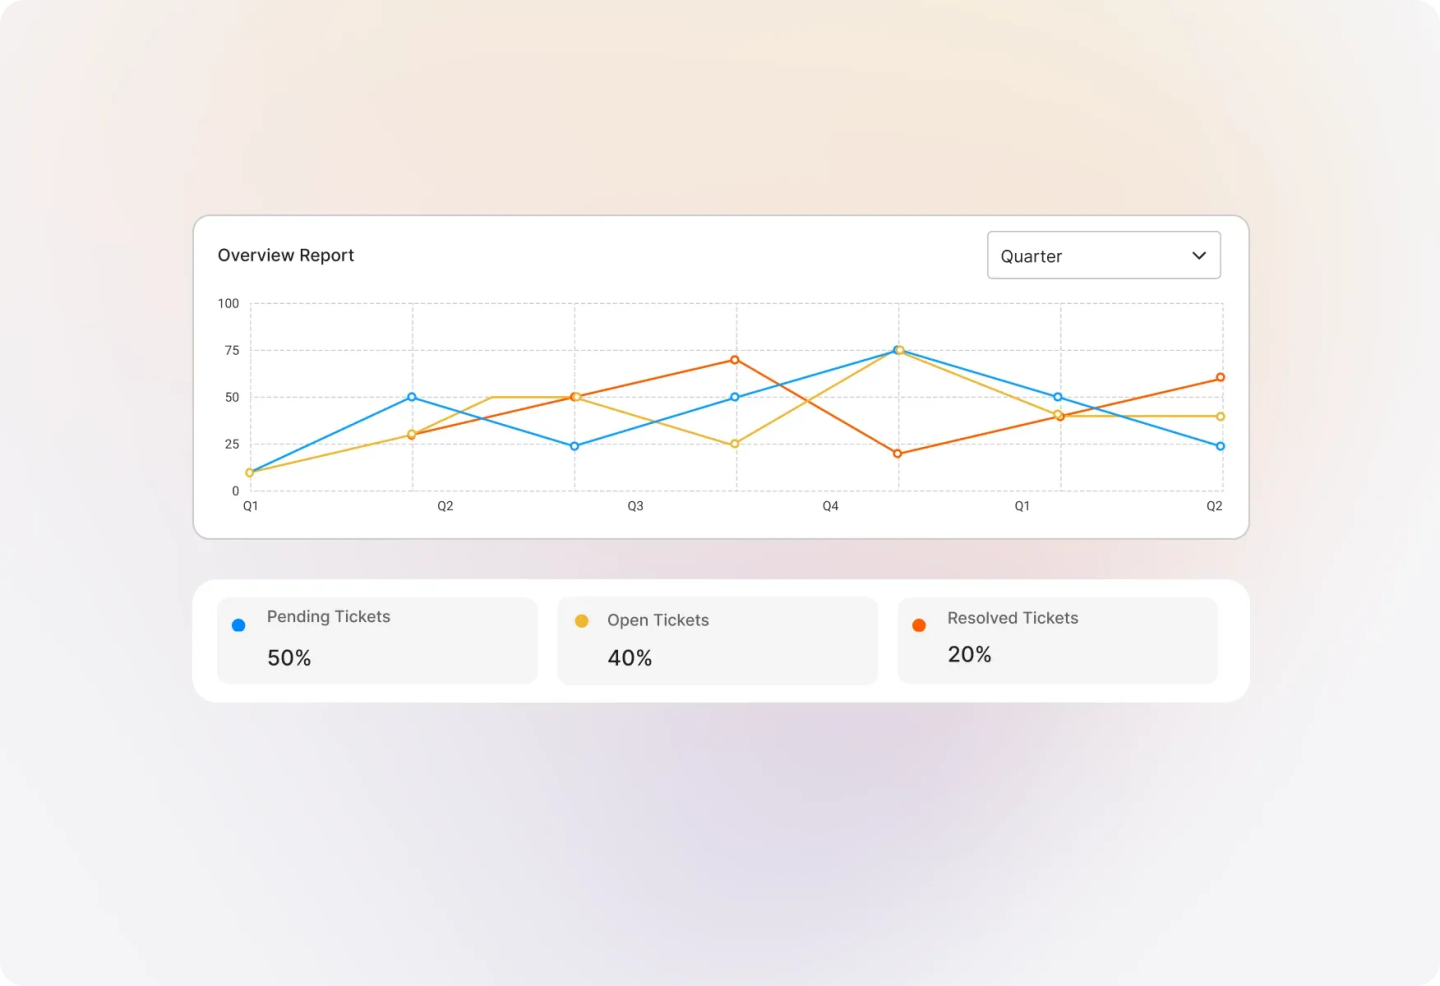Select the 'Pending Tickets' label
This screenshot has width=1440, height=986.
coord(328,616)
